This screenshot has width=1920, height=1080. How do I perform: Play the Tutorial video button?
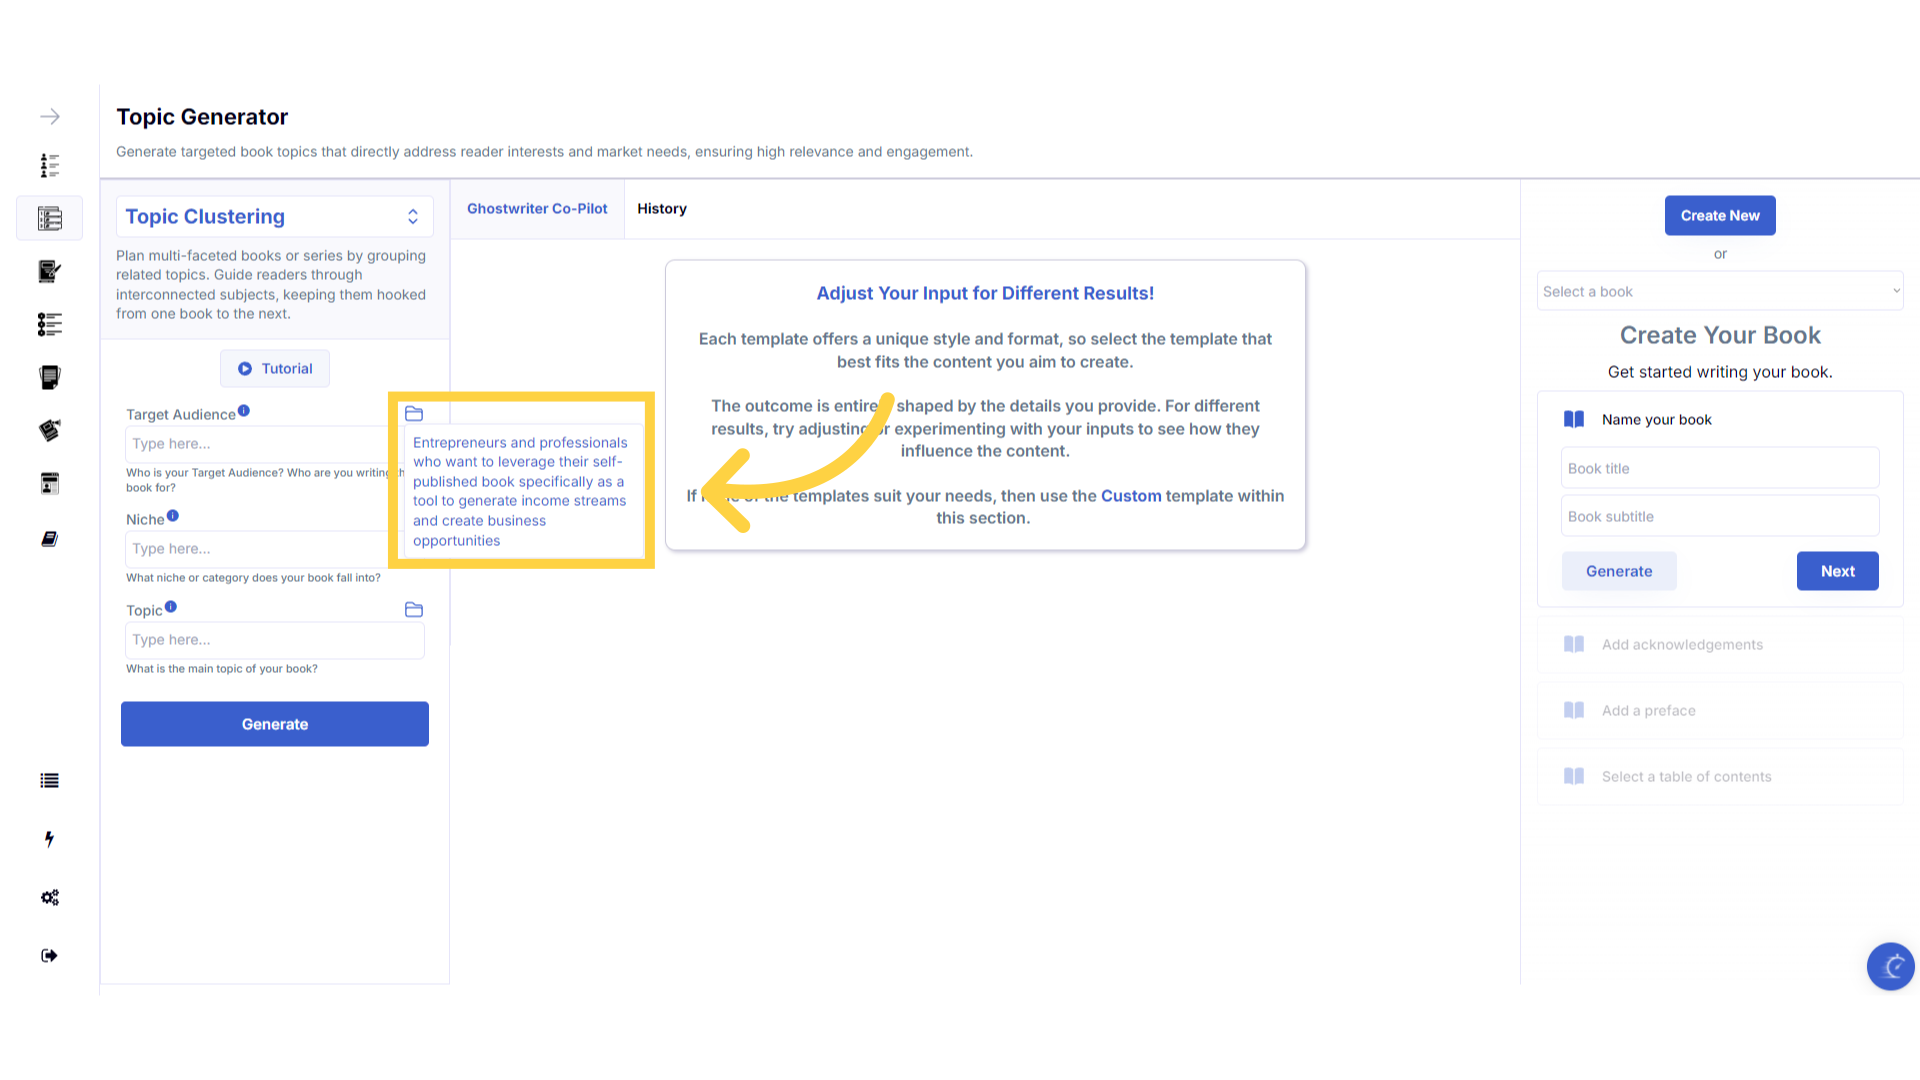pyautogui.click(x=275, y=369)
